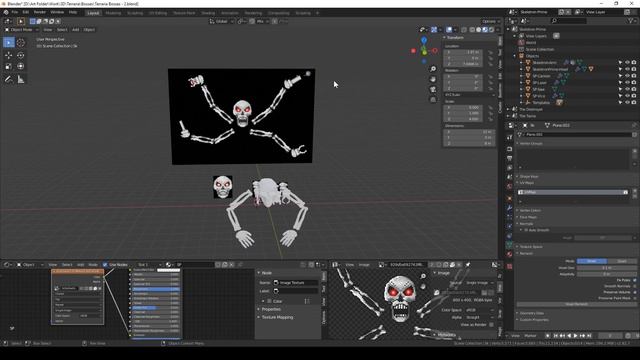This screenshot has width=640, height=360.
Task: Switch perspective/orthographic with grid icon
Action: (x=433, y=100)
